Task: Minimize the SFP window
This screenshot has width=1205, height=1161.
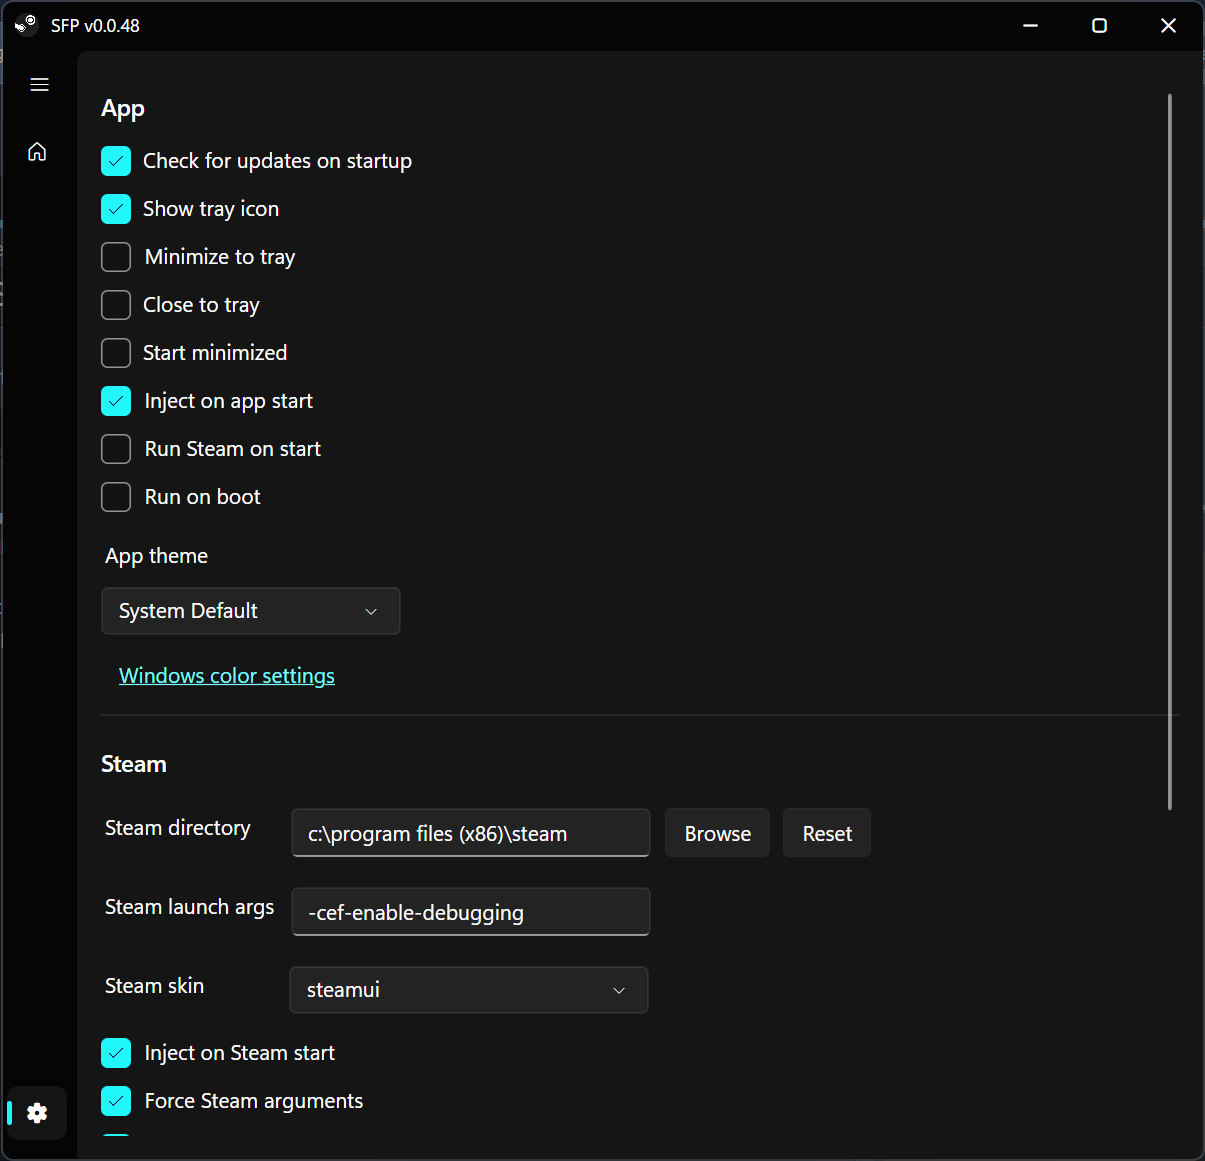Action: point(1031,26)
